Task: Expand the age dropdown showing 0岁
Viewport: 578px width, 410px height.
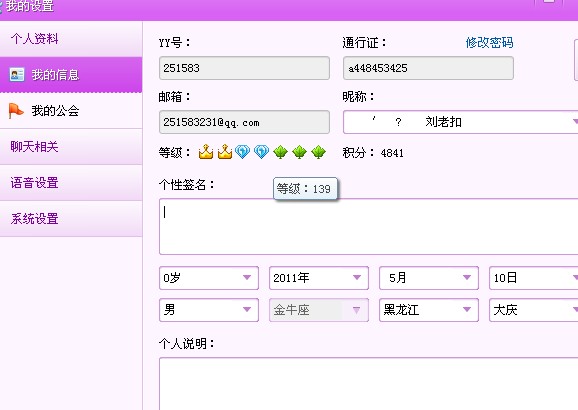Action: pyautogui.click(x=209, y=278)
